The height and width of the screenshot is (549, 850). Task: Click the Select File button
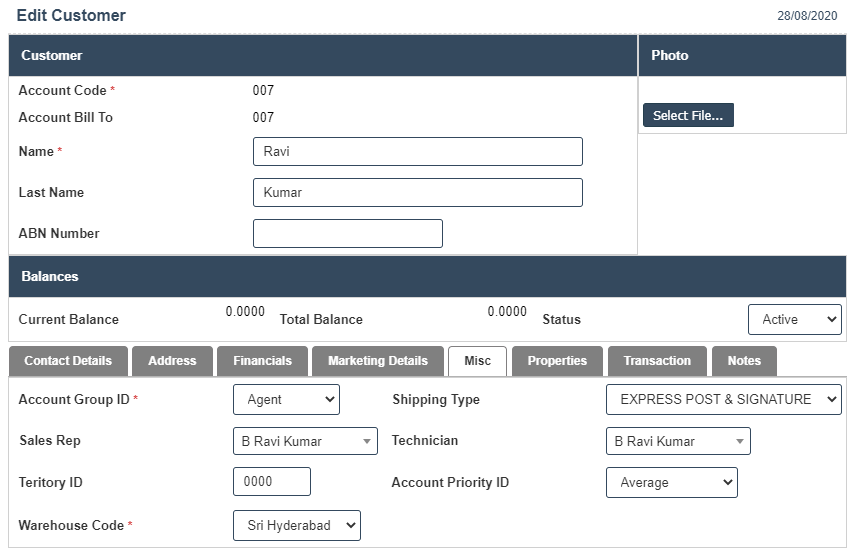tap(688, 116)
